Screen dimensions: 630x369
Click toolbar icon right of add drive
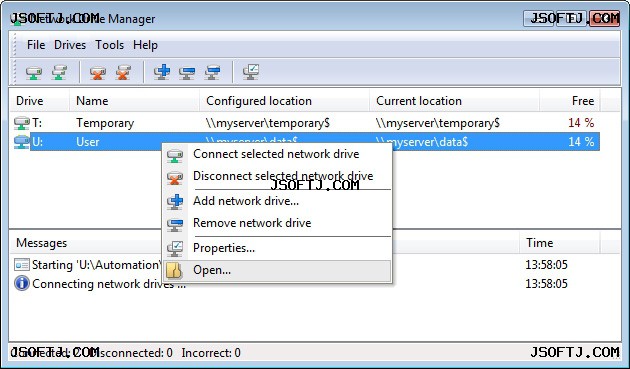[x=187, y=73]
